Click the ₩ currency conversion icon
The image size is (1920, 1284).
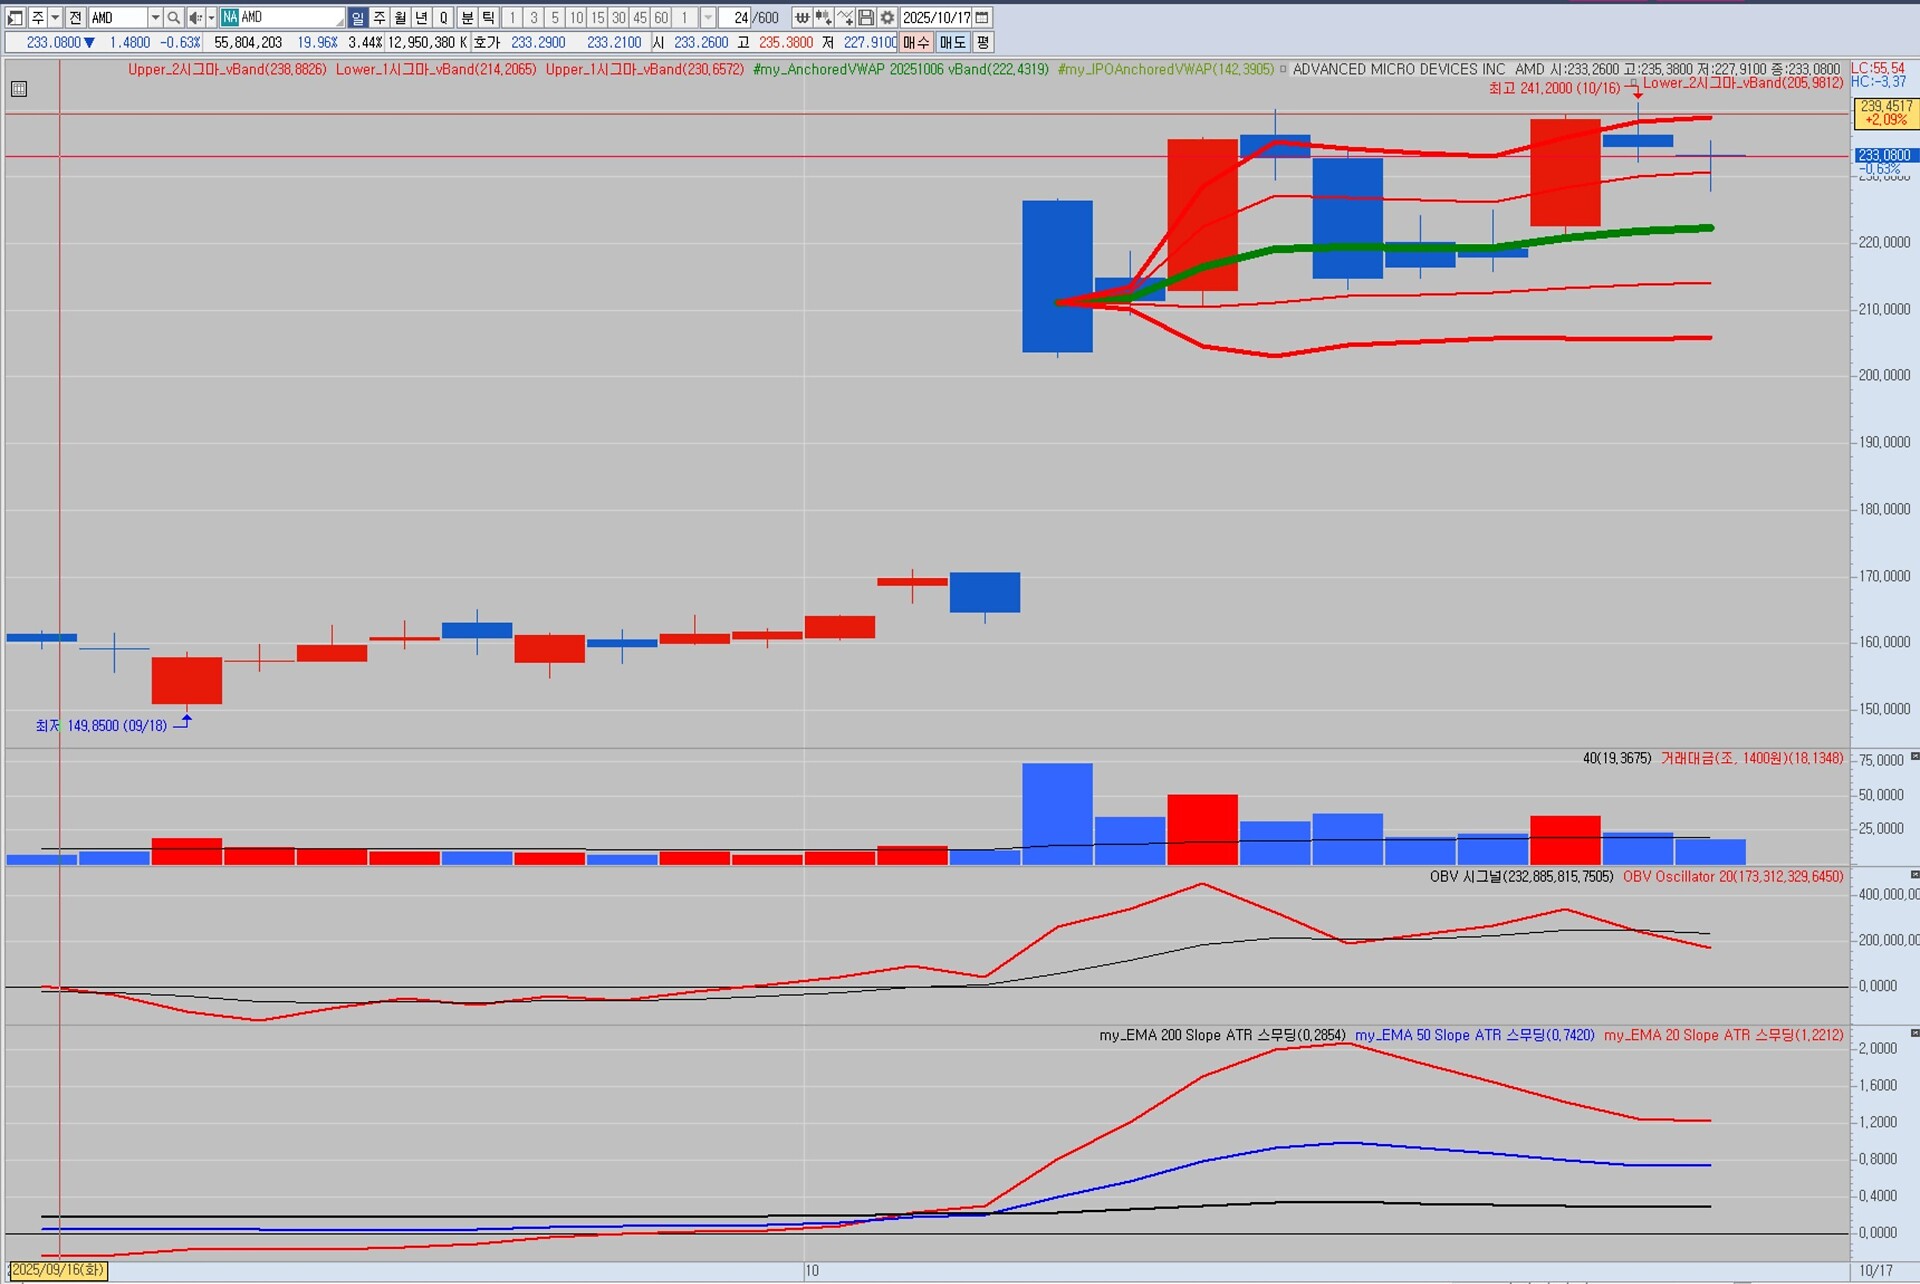[x=802, y=17]
